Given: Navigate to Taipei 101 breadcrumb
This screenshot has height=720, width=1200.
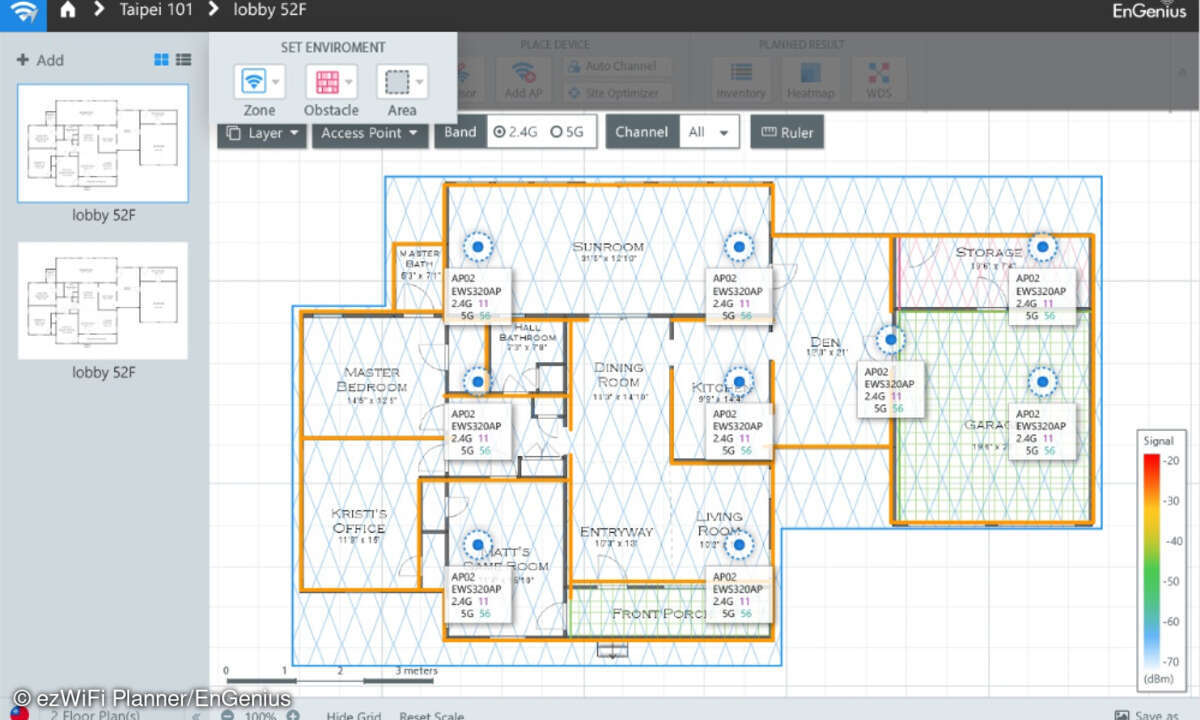Looking at the screenshot, I should [x=156, y=11].
